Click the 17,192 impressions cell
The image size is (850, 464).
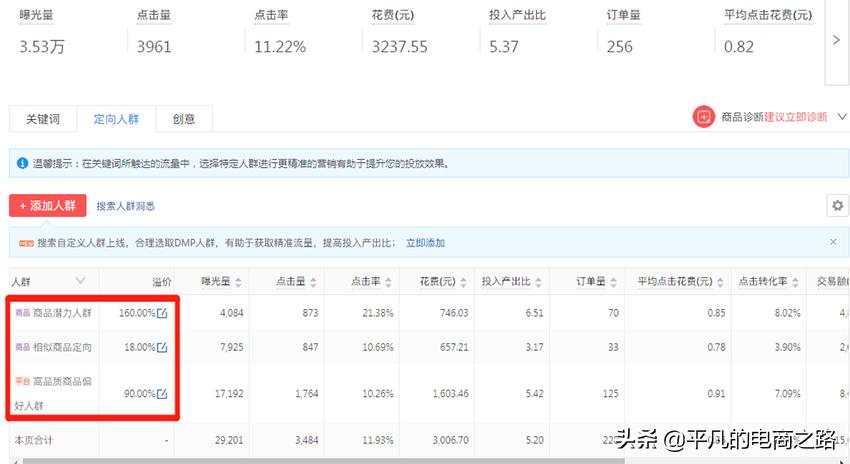click(x=229, y=394)
